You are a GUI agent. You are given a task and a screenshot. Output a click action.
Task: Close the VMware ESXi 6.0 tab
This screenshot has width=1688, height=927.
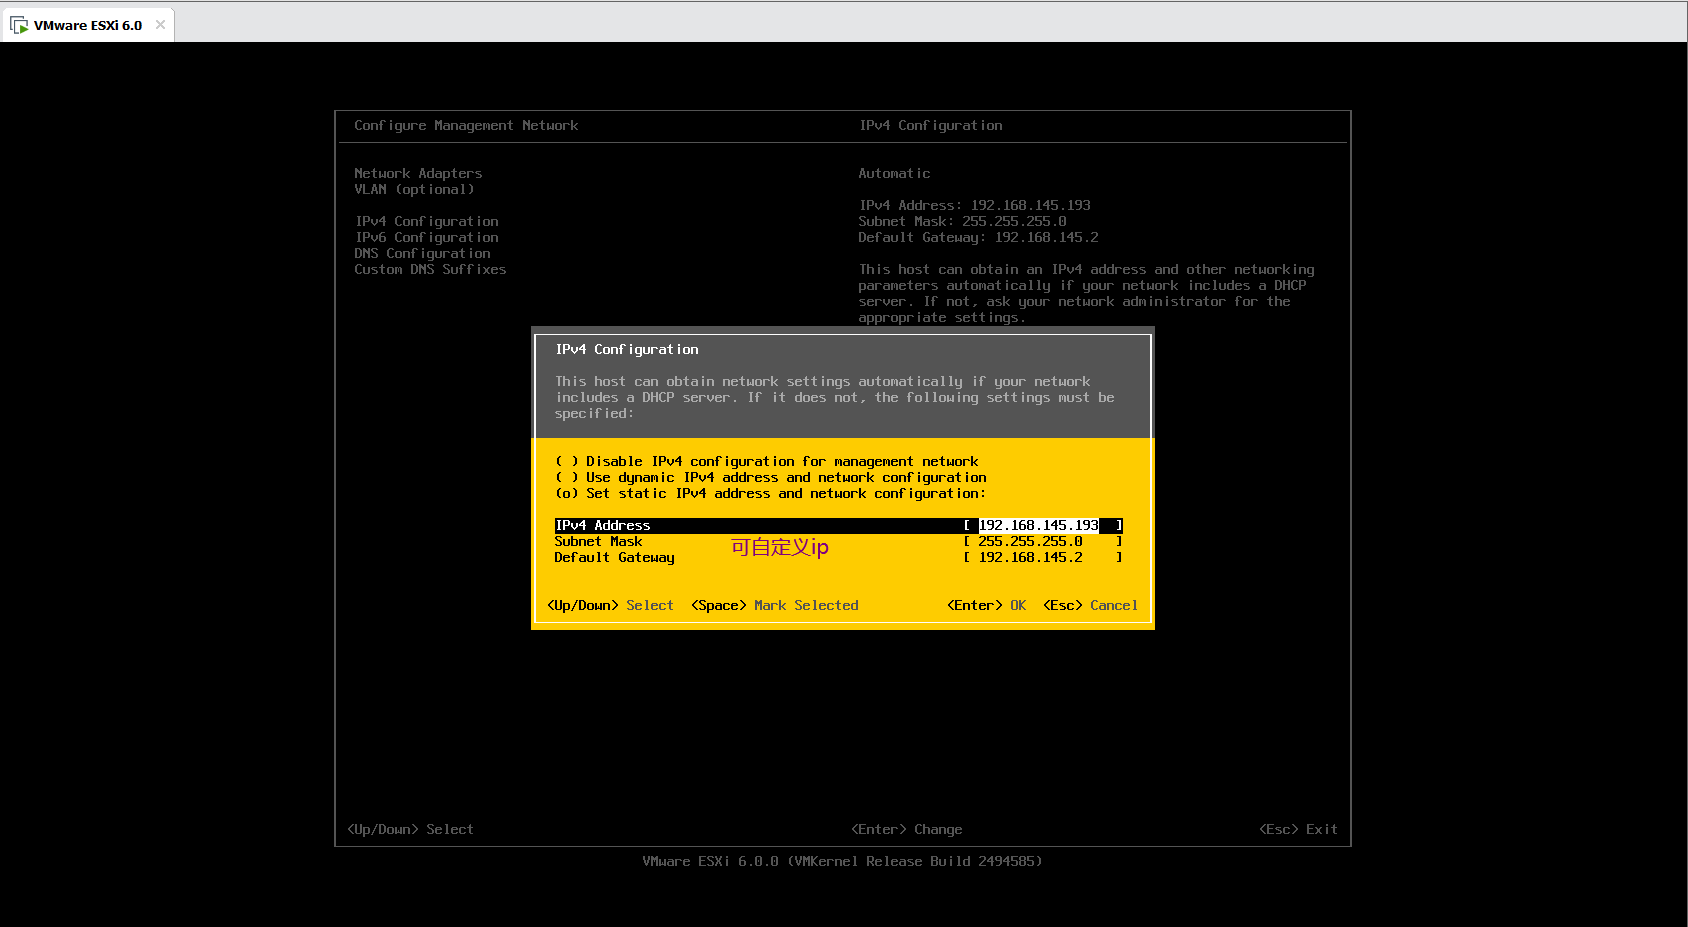click(x=160, y=25)
